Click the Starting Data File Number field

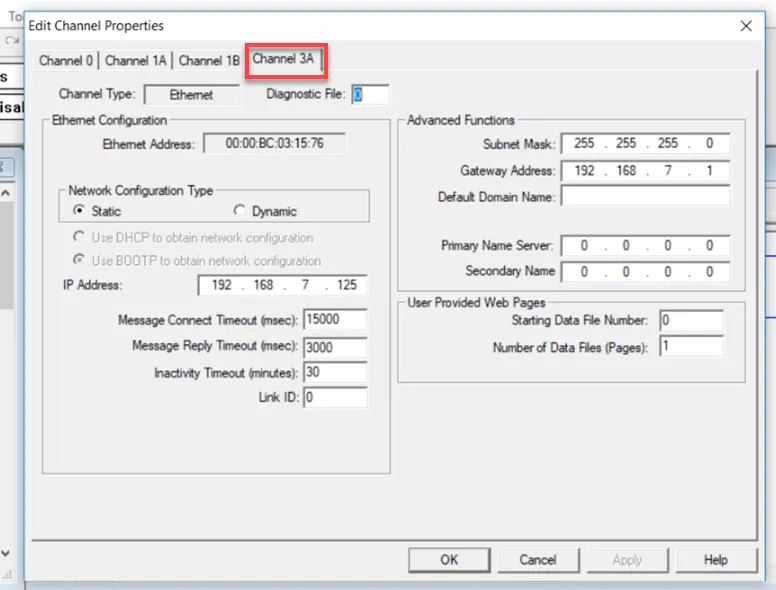[691, 320]
